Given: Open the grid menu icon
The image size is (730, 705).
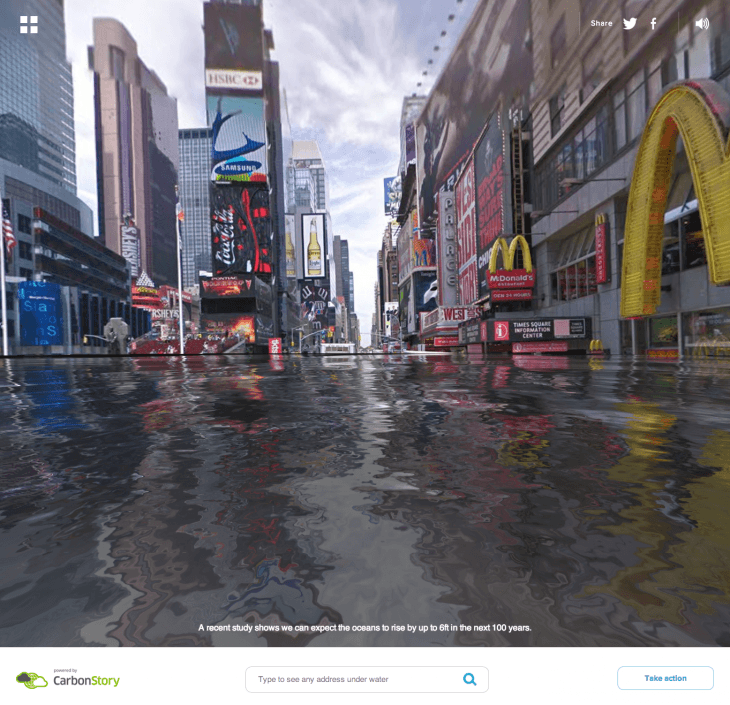Looking at the screenshot, I should (29, 24).
